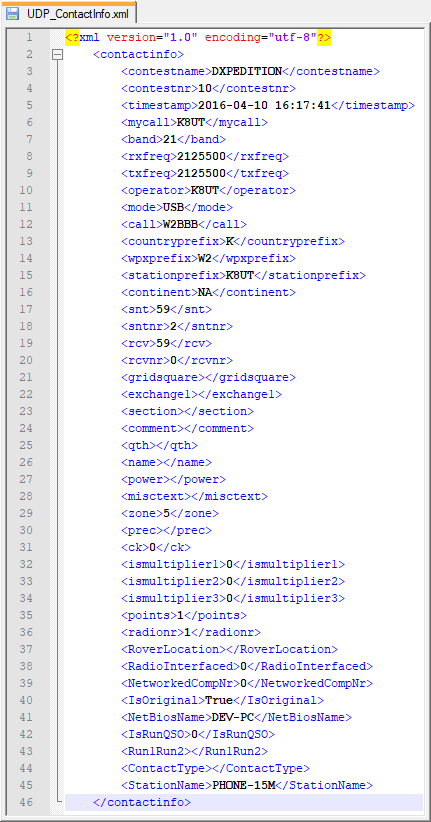Click line number 1 in margin
This screenshot has width=431, height=822.
click(x=28, y=37)
